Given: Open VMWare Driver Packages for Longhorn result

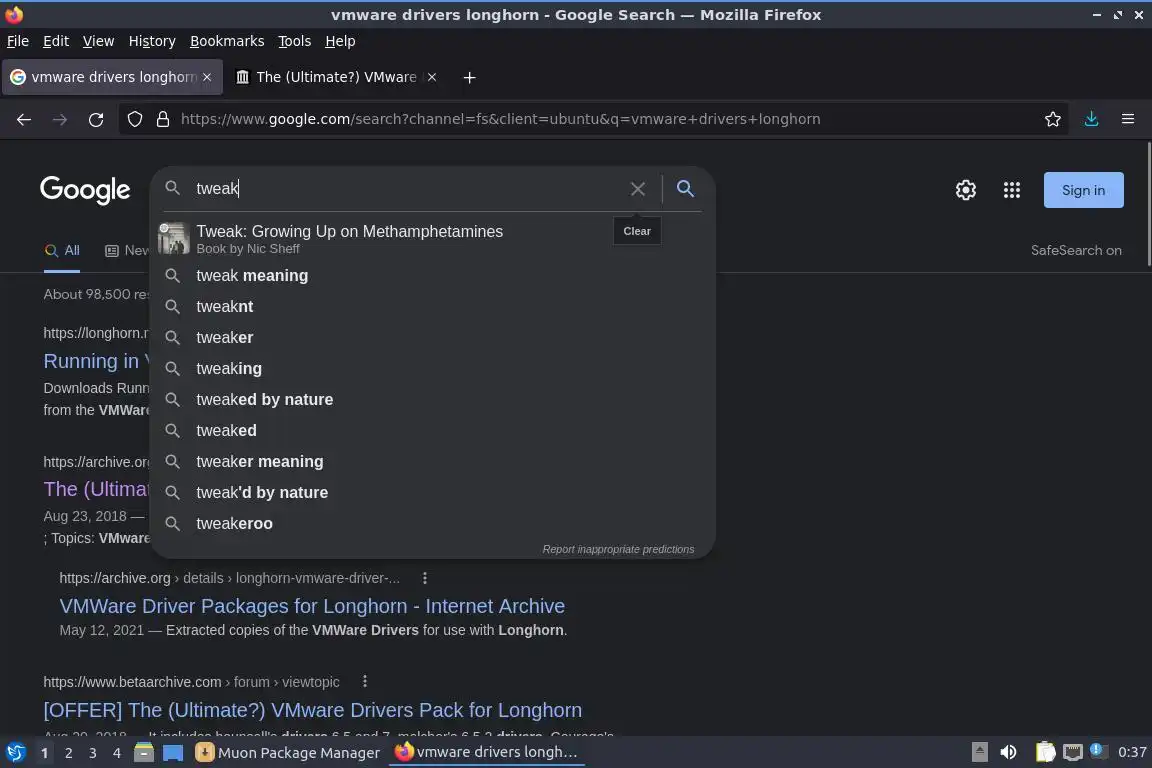Looking at the screenshot, I should tap(312, 606).
